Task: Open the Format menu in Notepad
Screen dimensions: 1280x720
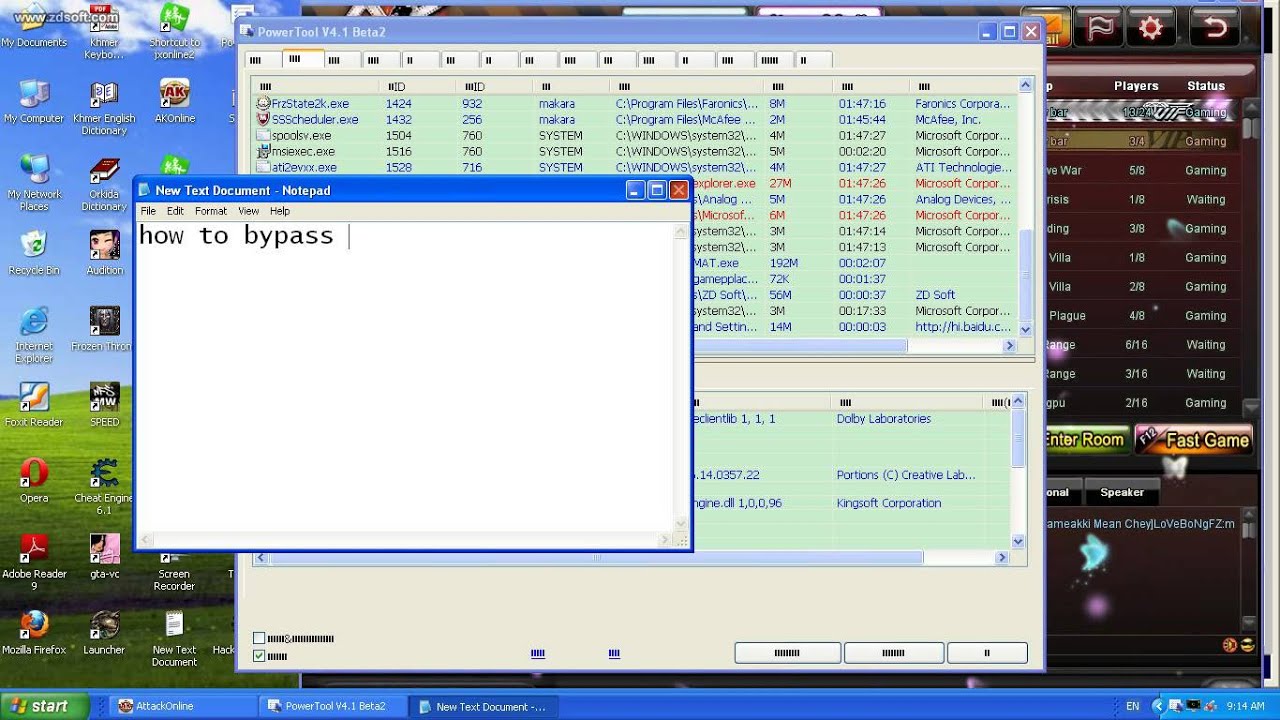Action: pyautogui.click(x=211, y=211)
